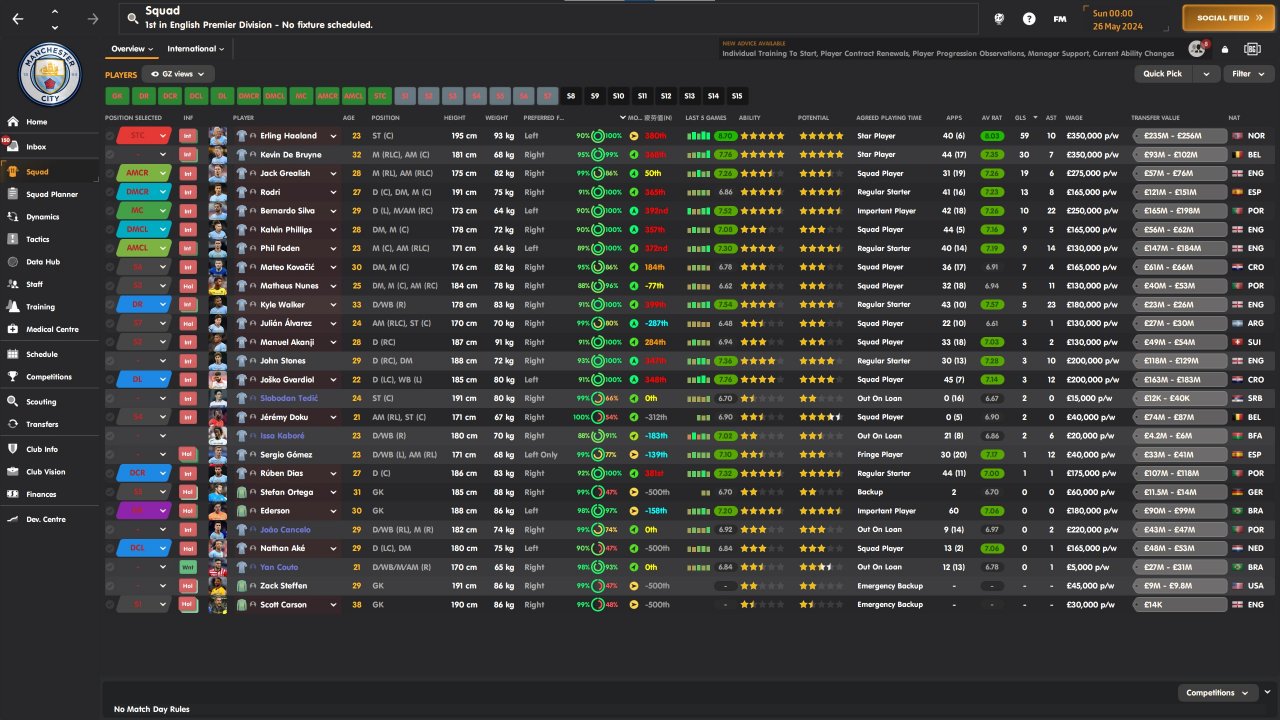Open Inbox from the sidebar envelope icon
Viewport: 1280px width, 720px height.
tap(12, 147)
